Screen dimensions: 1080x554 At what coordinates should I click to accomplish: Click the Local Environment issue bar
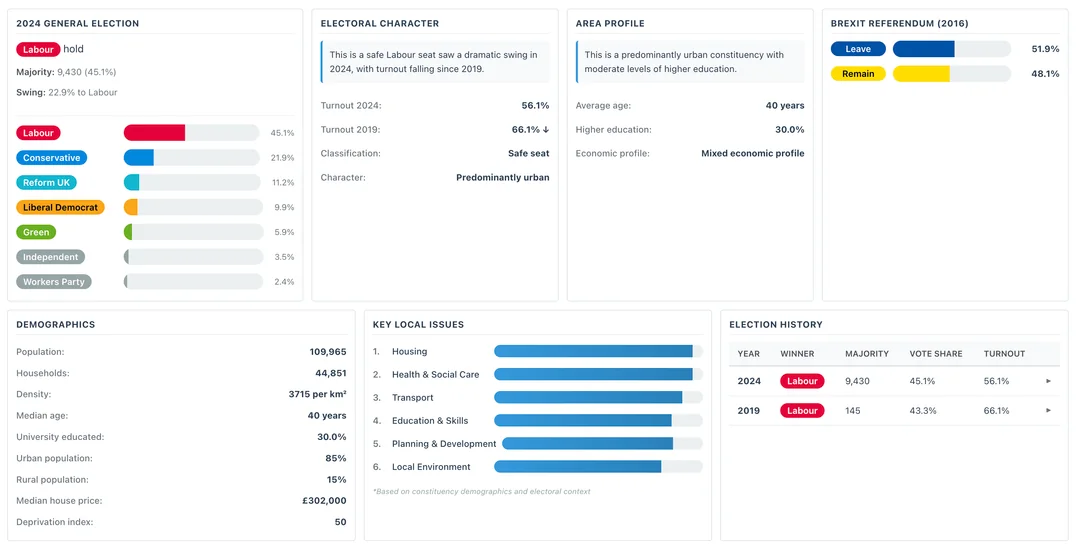pos(598,467)
